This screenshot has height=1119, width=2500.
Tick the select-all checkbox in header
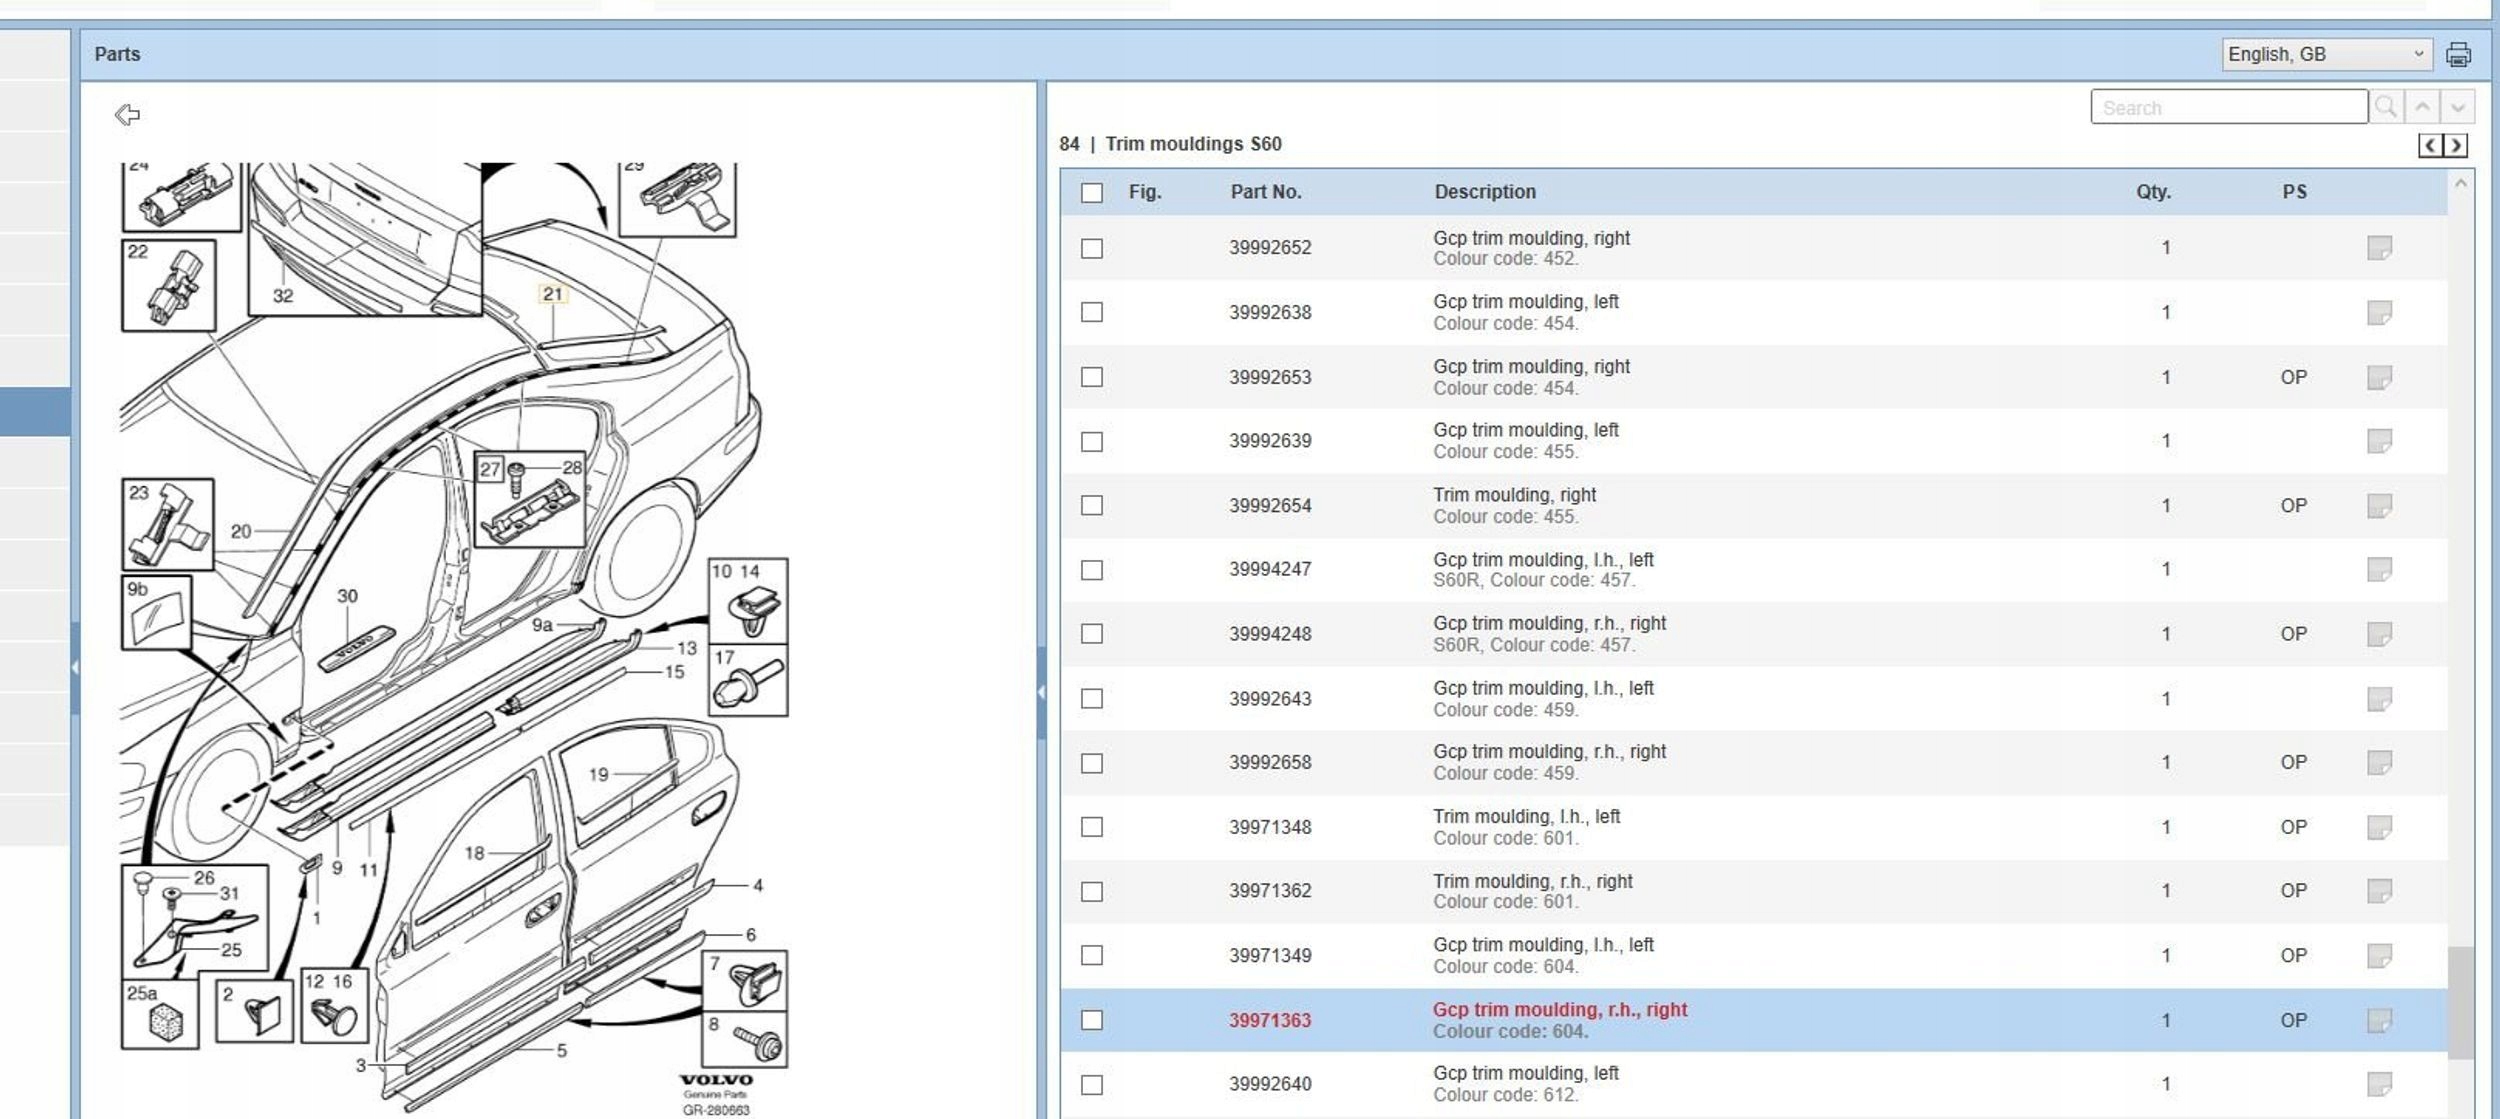1092,193
